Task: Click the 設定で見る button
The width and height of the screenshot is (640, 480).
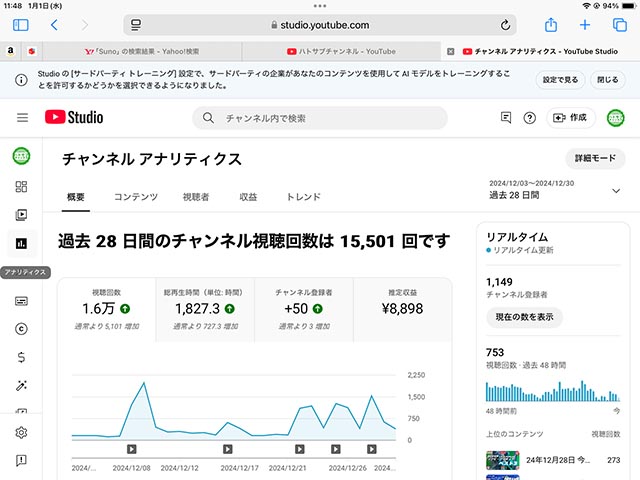Action: coord(560,80)
